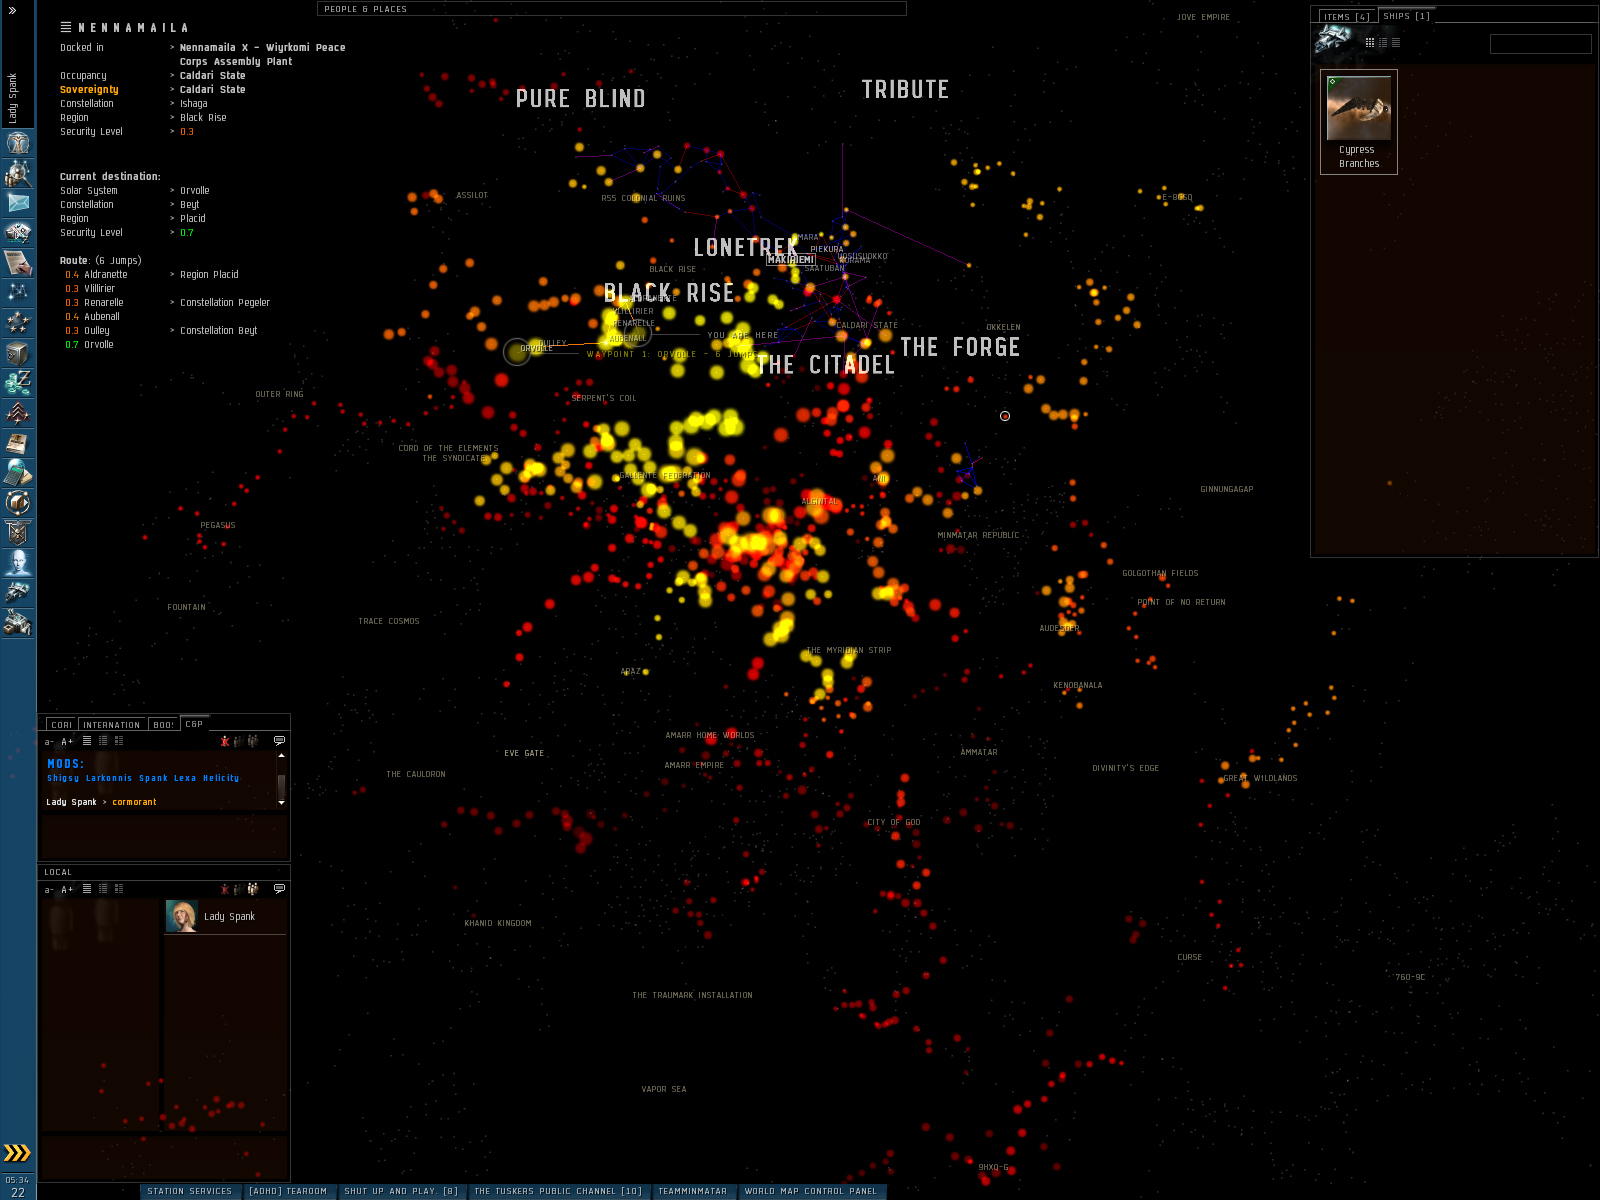Toggle third message display mode in Local chat
Viewport: 1600px width, 1200px height.
pyautogui.click(x=119, y=889)
